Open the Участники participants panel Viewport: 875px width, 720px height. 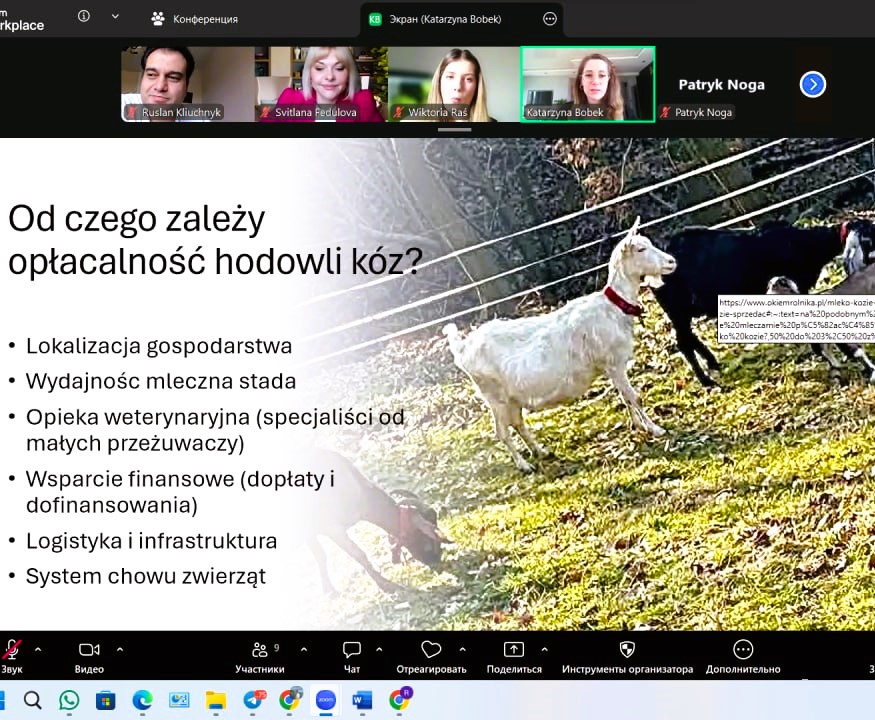[260, 650]
